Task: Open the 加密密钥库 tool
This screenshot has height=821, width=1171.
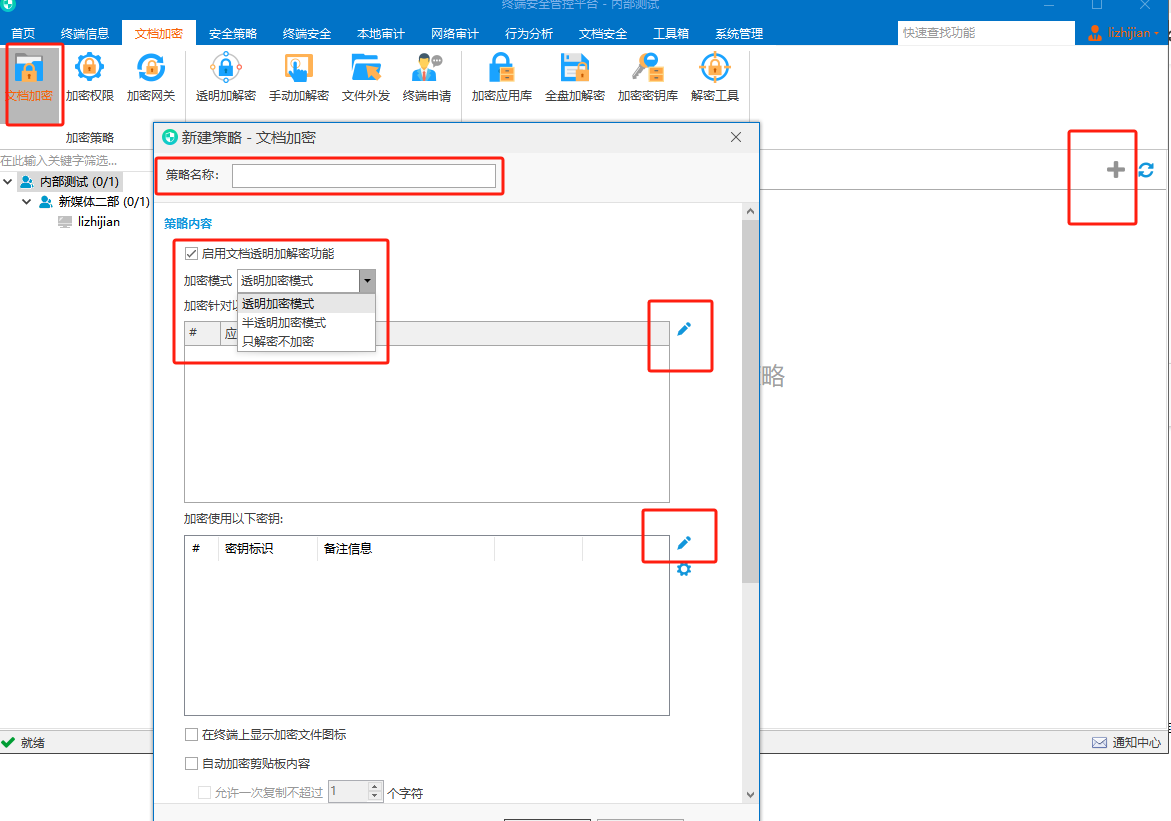Action: point(647,78)
